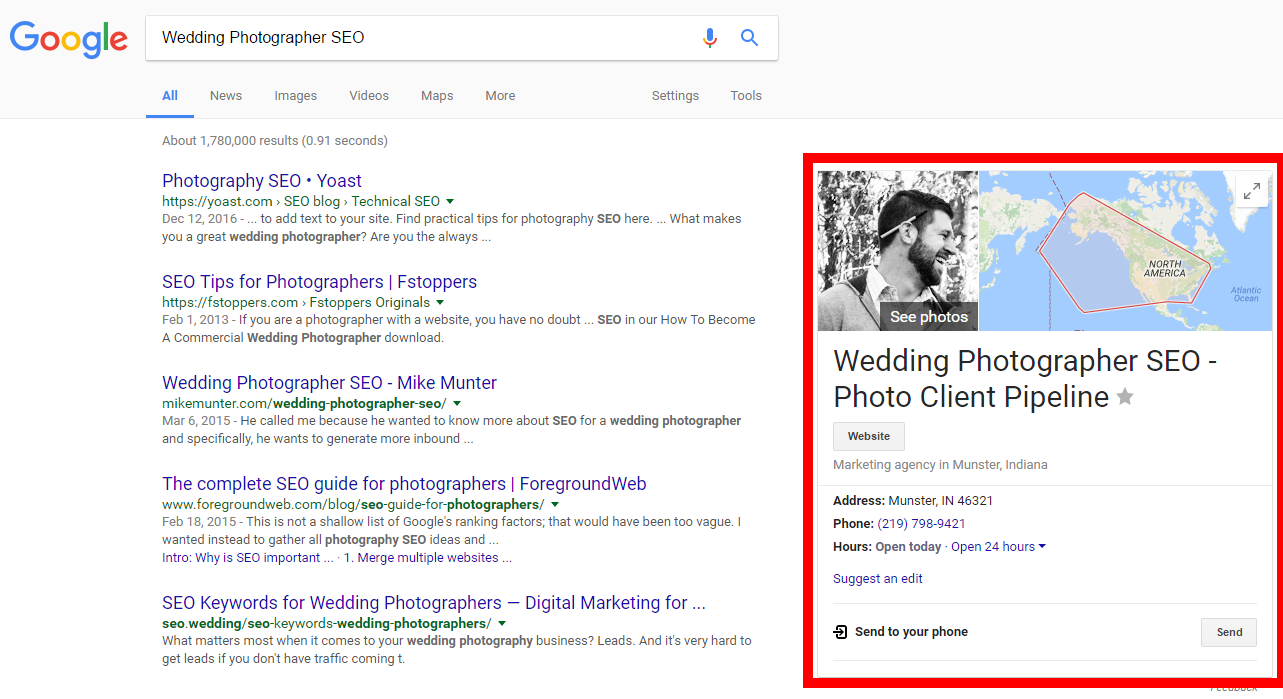The width and height of the screenshot is (1283, 699).
Task: Switch to the Images tab
Action: coord(296,96)
